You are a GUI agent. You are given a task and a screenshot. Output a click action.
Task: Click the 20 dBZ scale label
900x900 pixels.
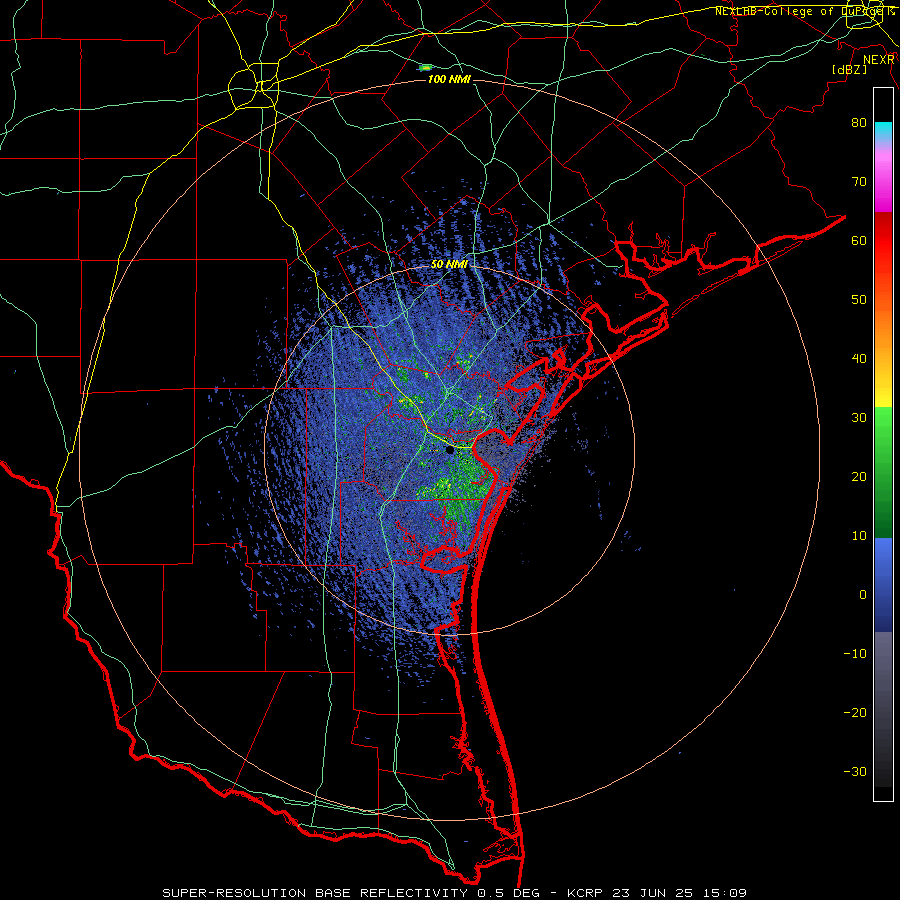tap(859, 476)
